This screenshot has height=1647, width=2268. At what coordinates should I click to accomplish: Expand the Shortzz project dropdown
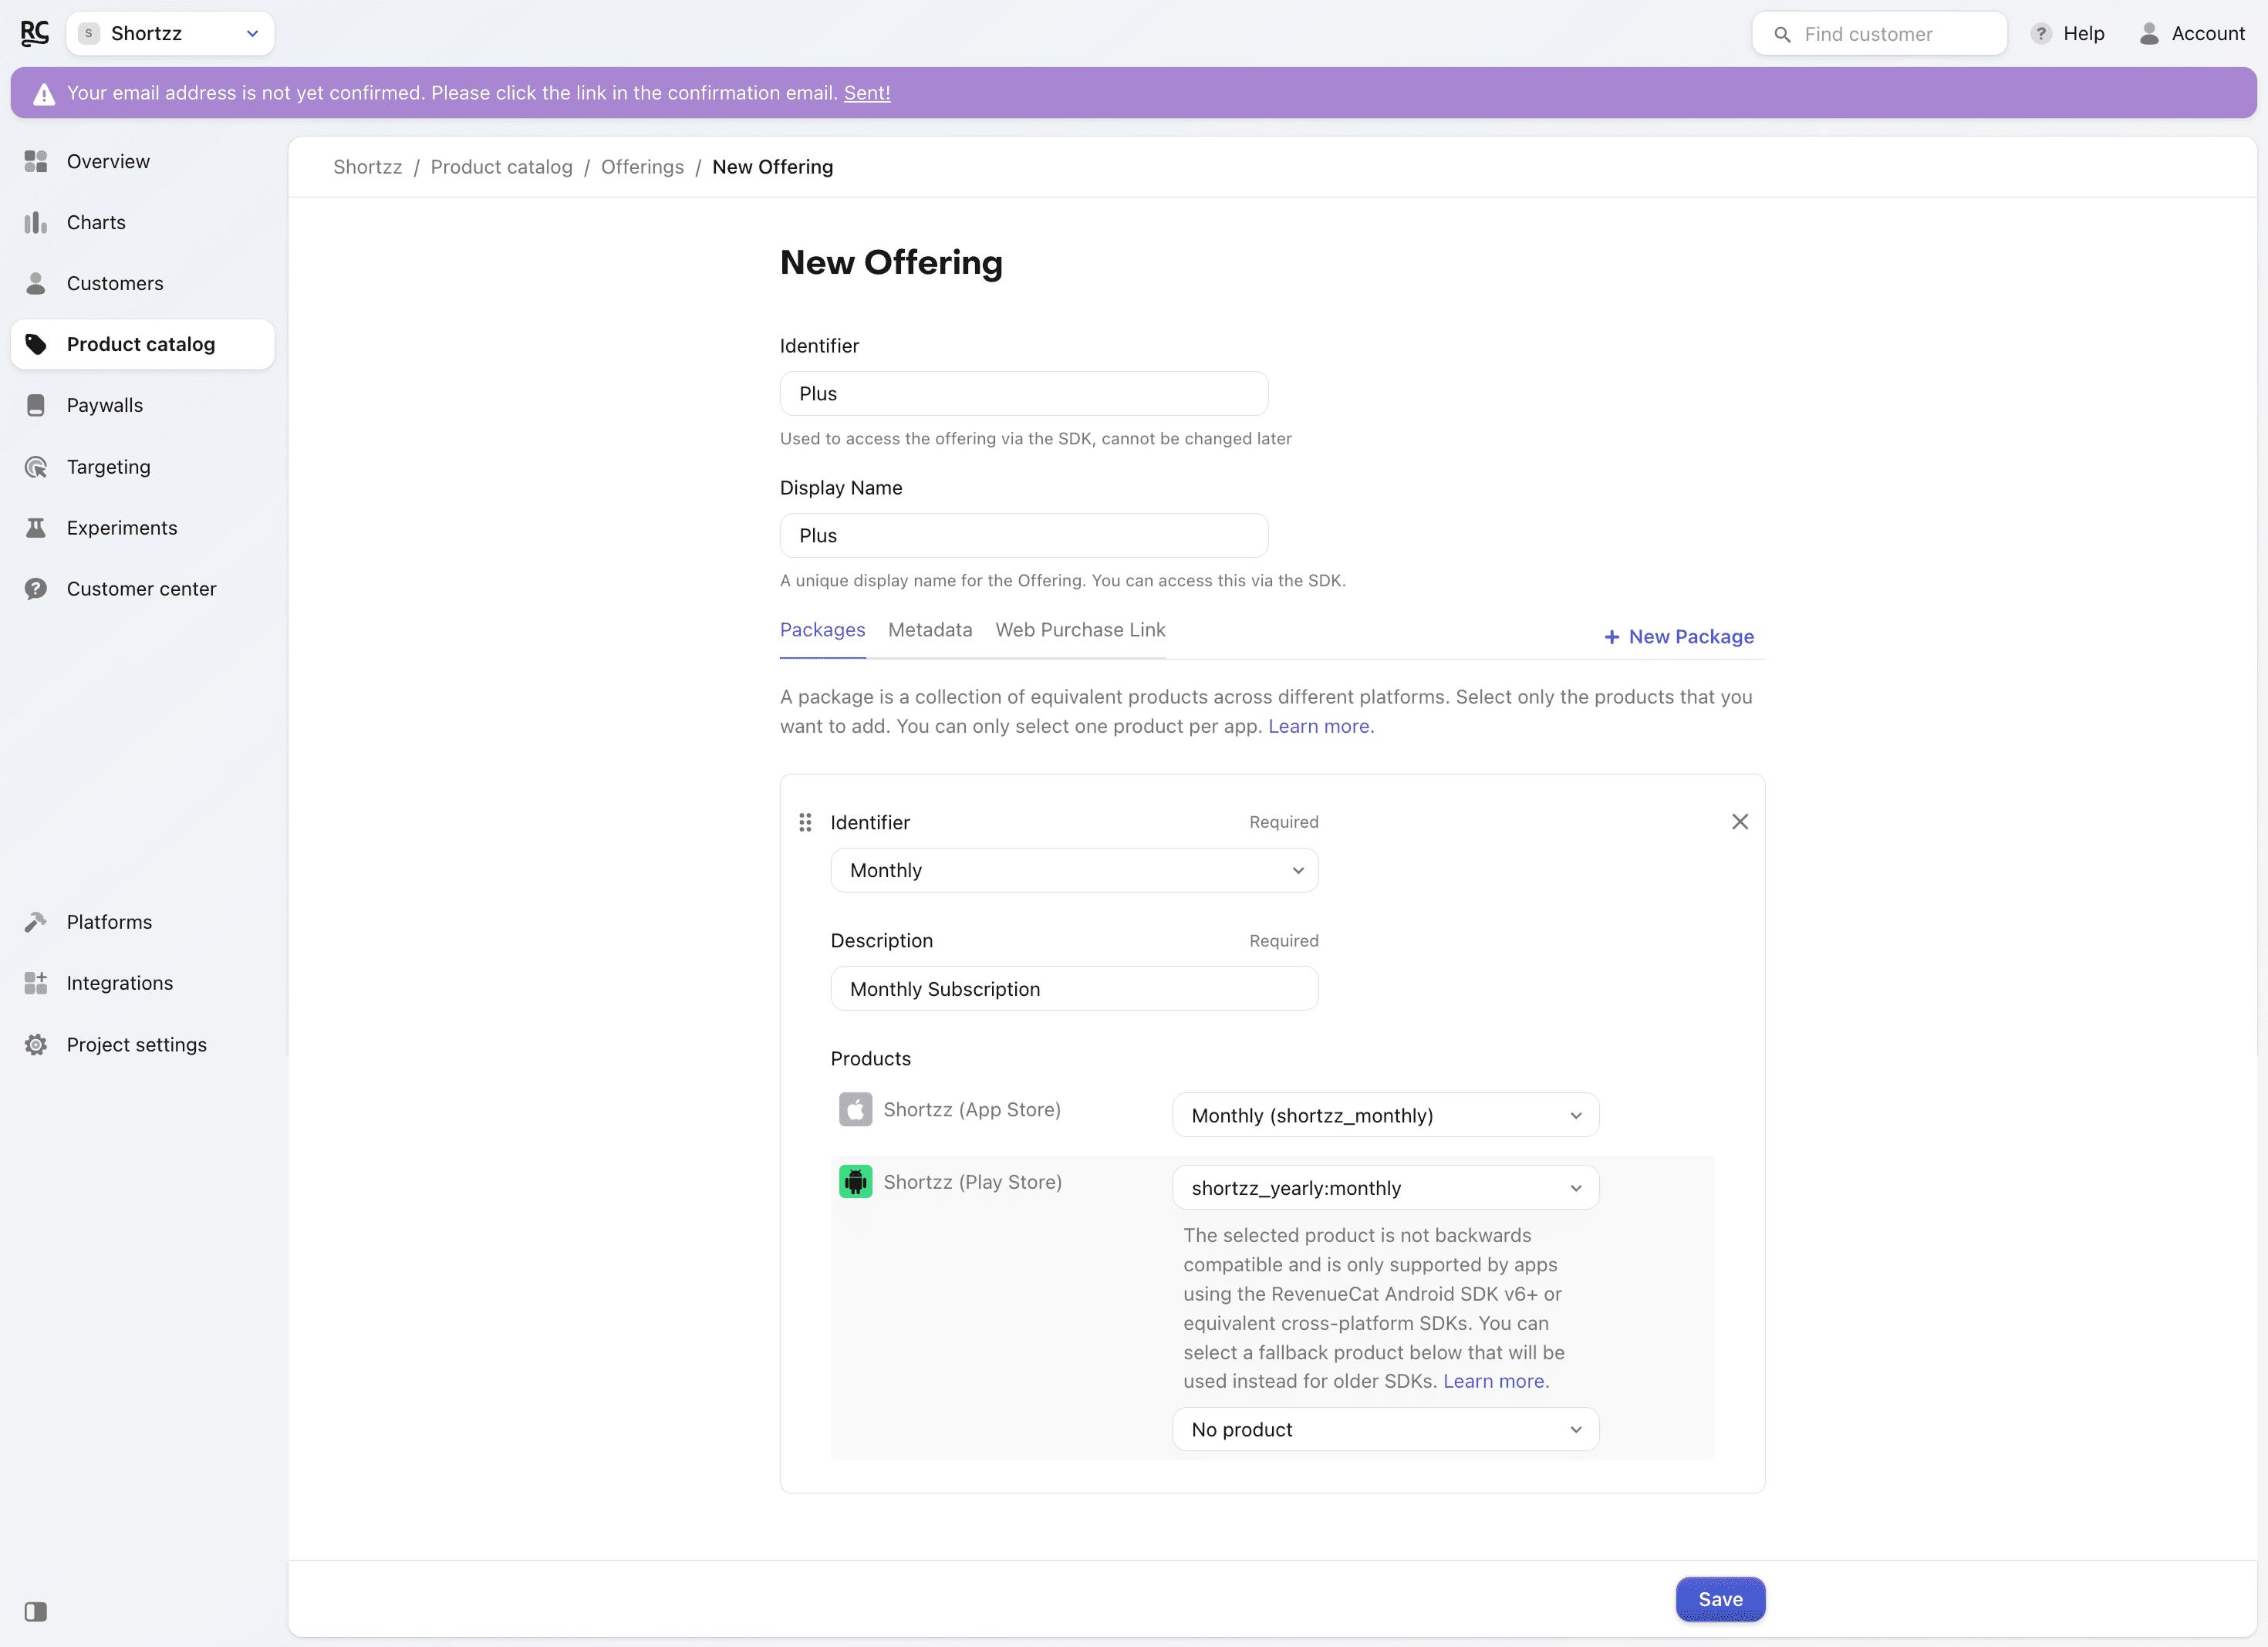(x=171, y=33)
